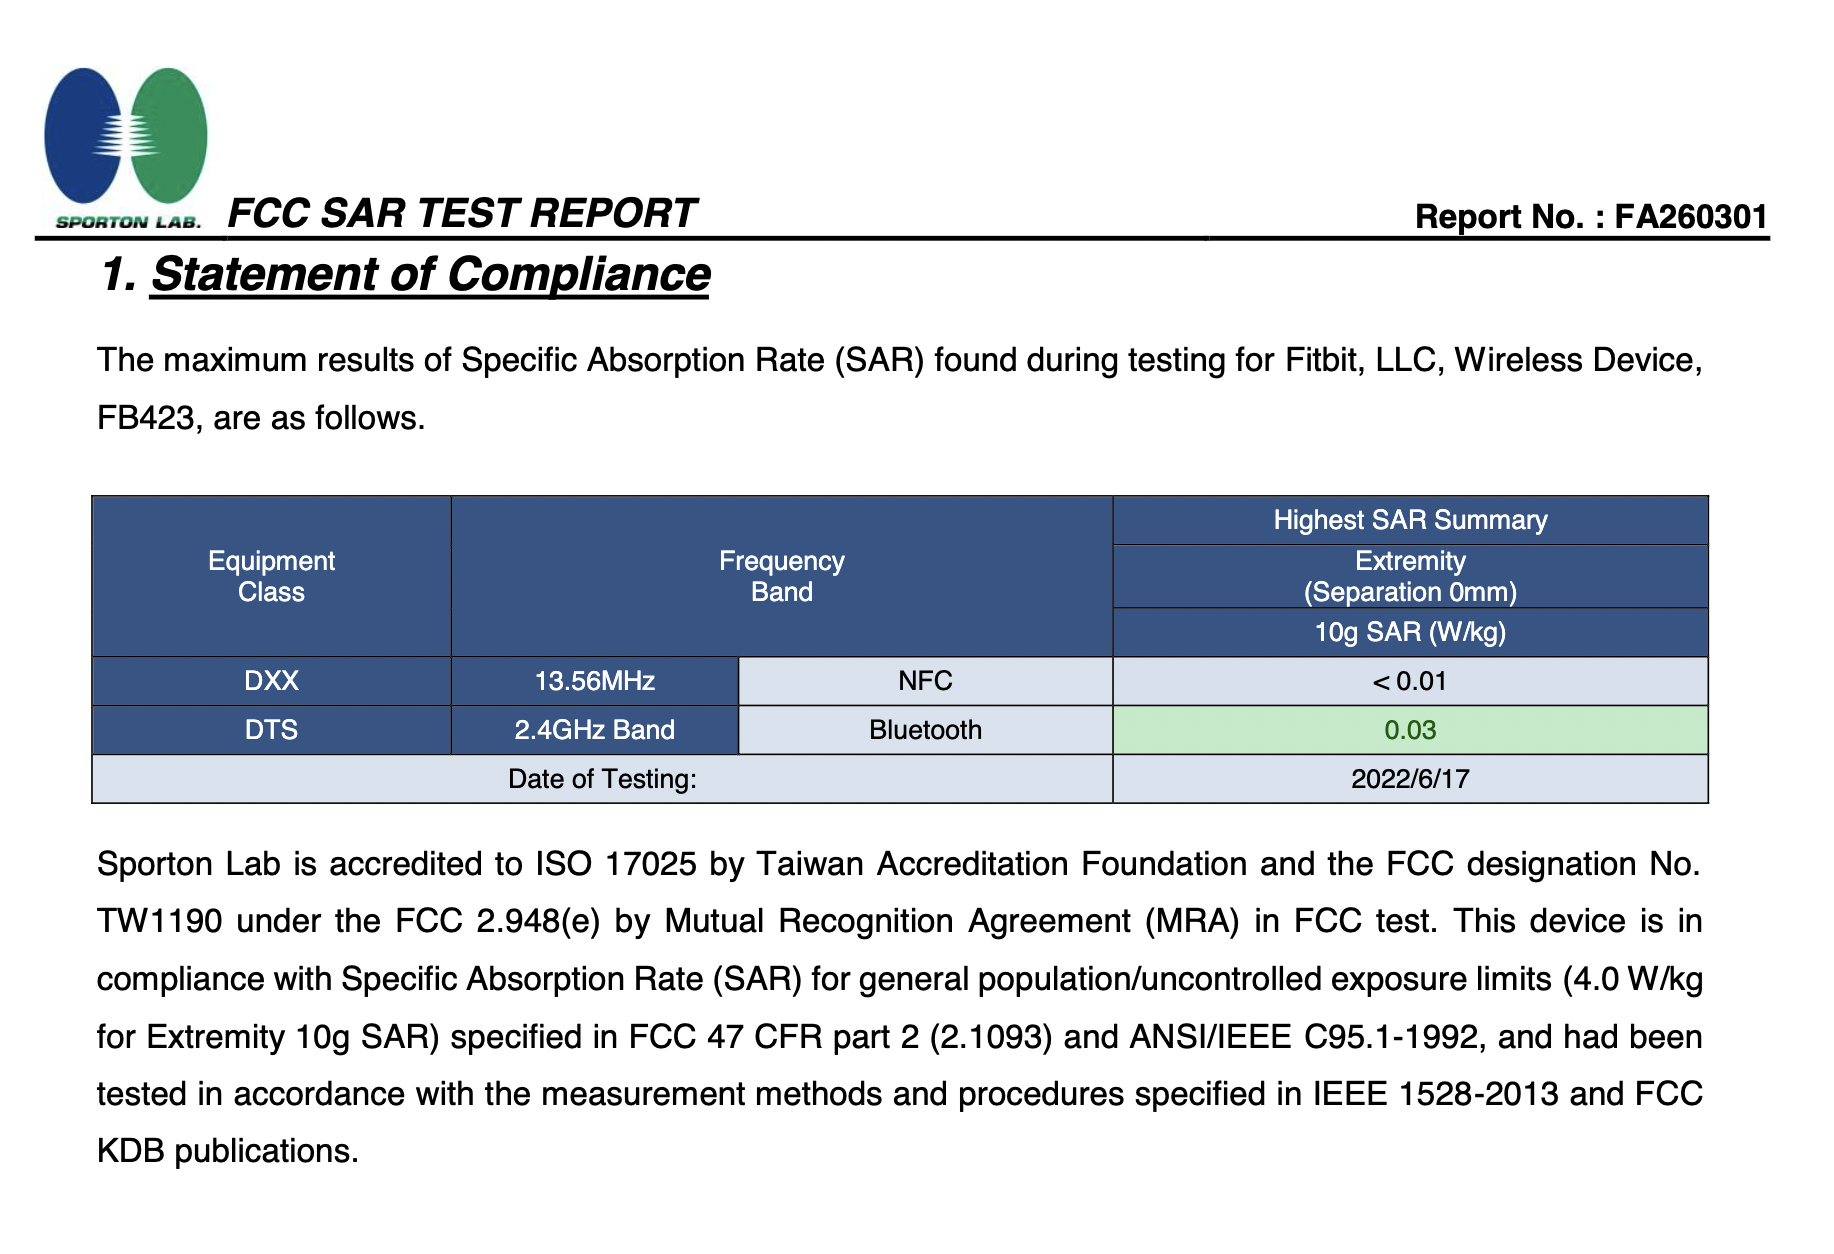Viewport: 1834px width, 1254px height.
Task: Click the Sporton Lab logo
Action: tap(126, 147)
